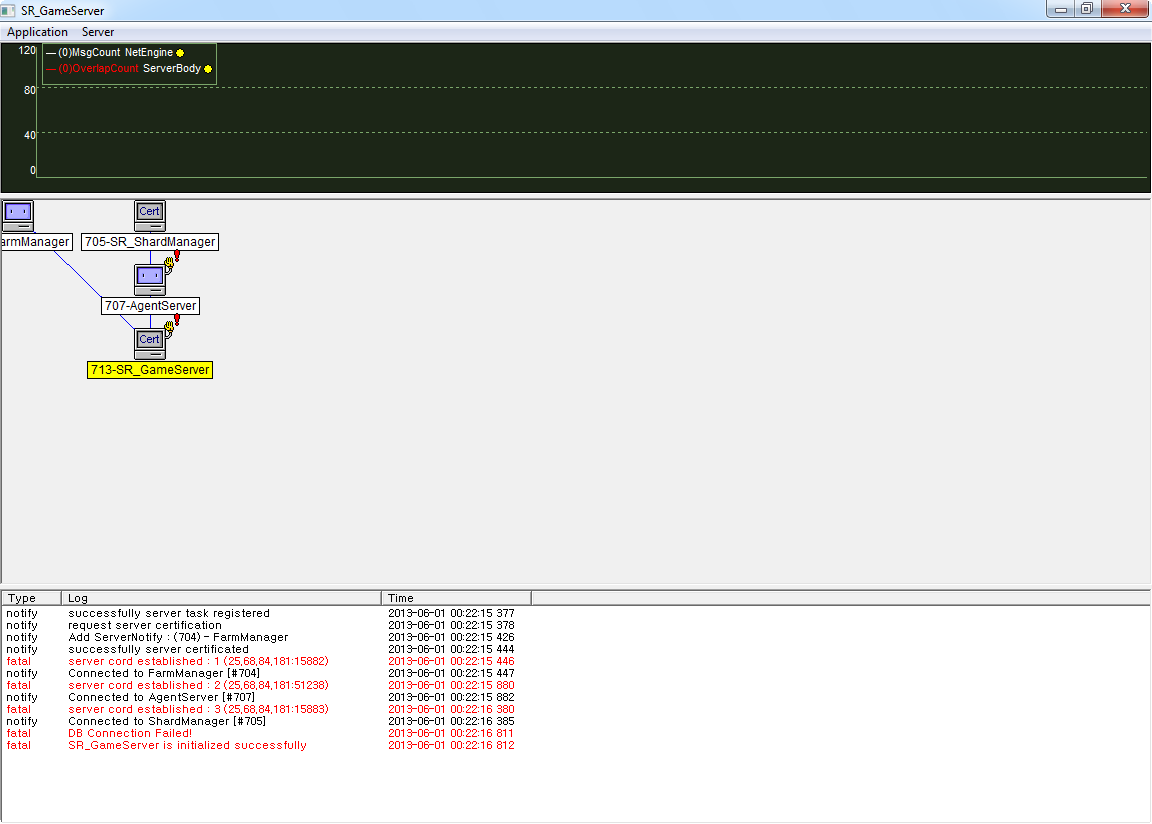Click the Log column header
This screenshot has height=824, width=1152.
tap(220, 598)
